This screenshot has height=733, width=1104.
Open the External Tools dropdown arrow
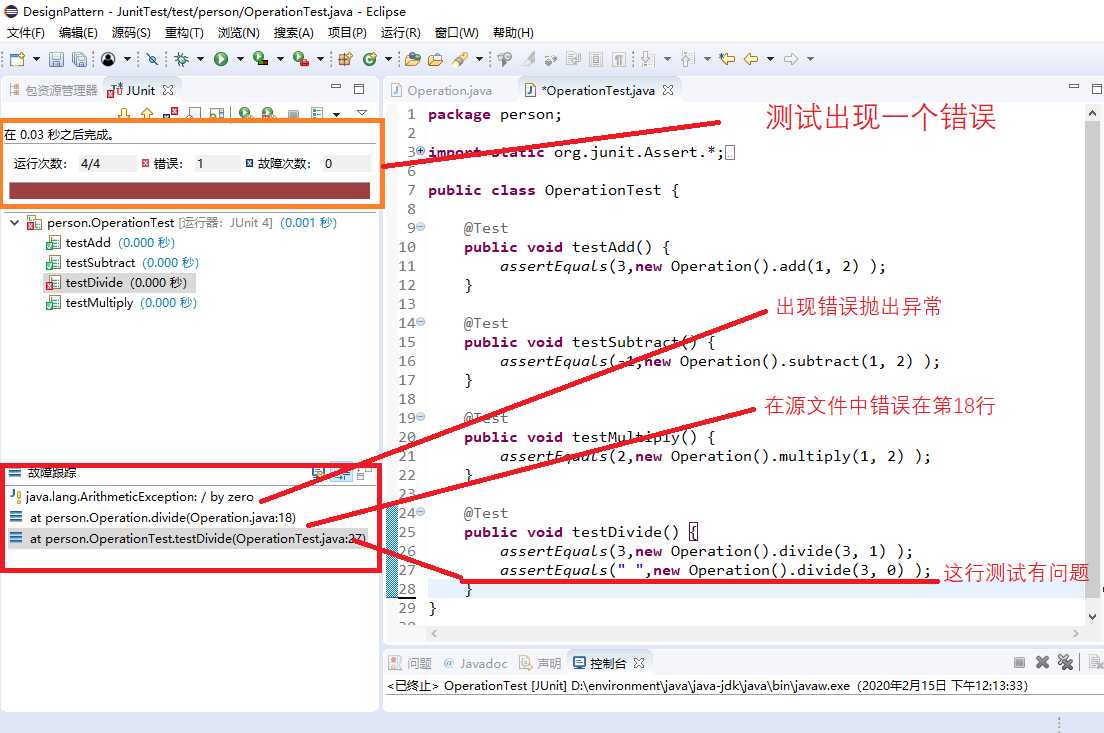[320, 59]
